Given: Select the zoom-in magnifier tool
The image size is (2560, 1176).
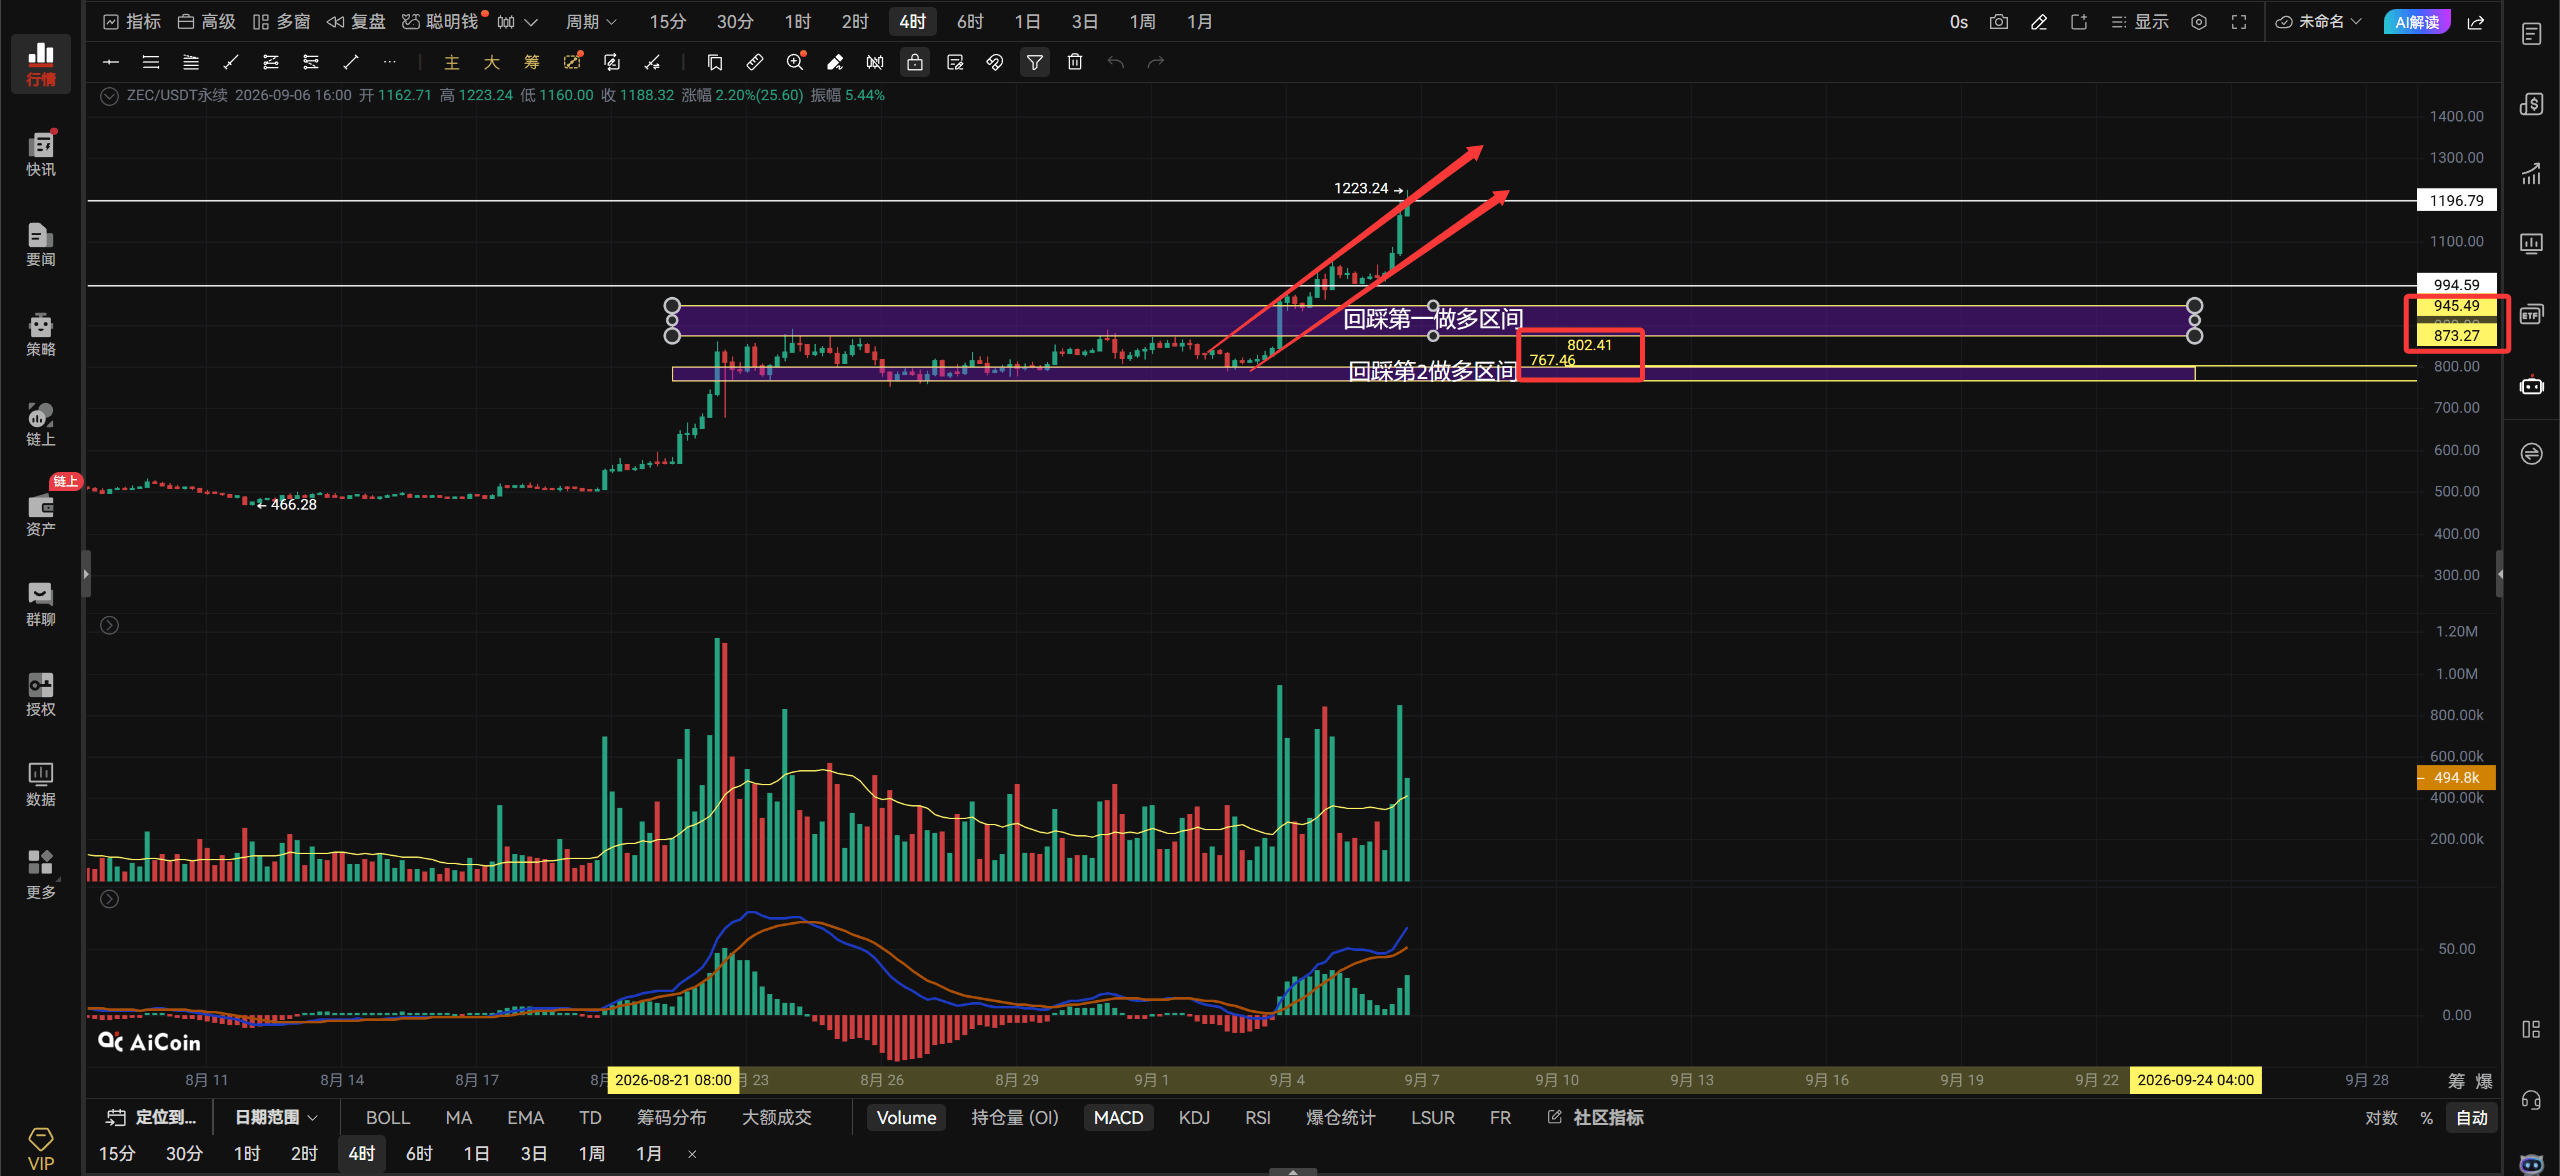Looking at the screenshot, I should coord(795,62).
